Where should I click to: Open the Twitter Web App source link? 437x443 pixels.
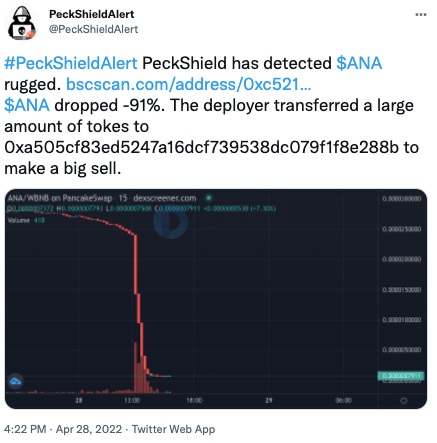tap(173, 429)
